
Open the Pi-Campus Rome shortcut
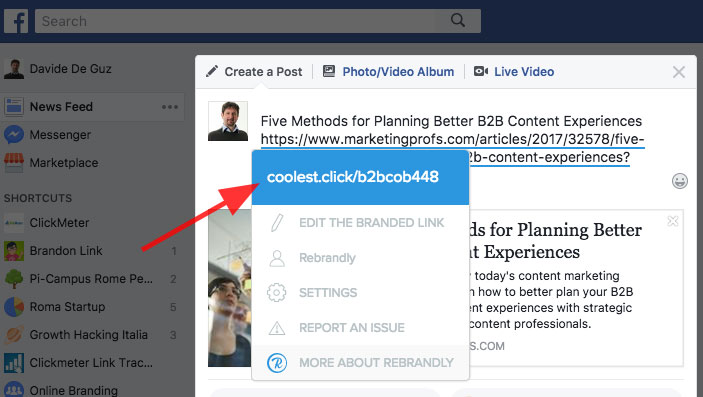point(91,279)
